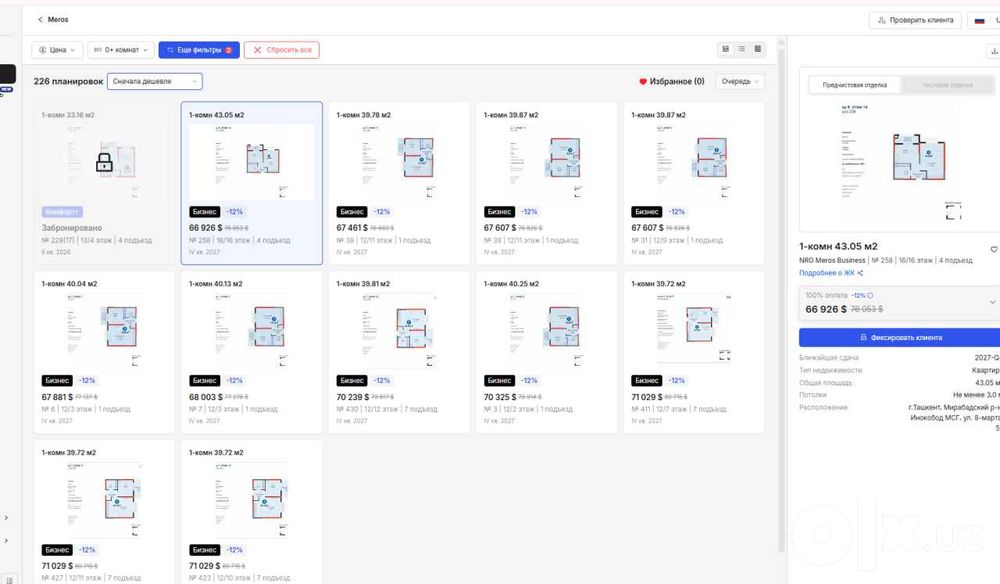
Task: Go back using the Meros arrow
Action: point(40,20)
